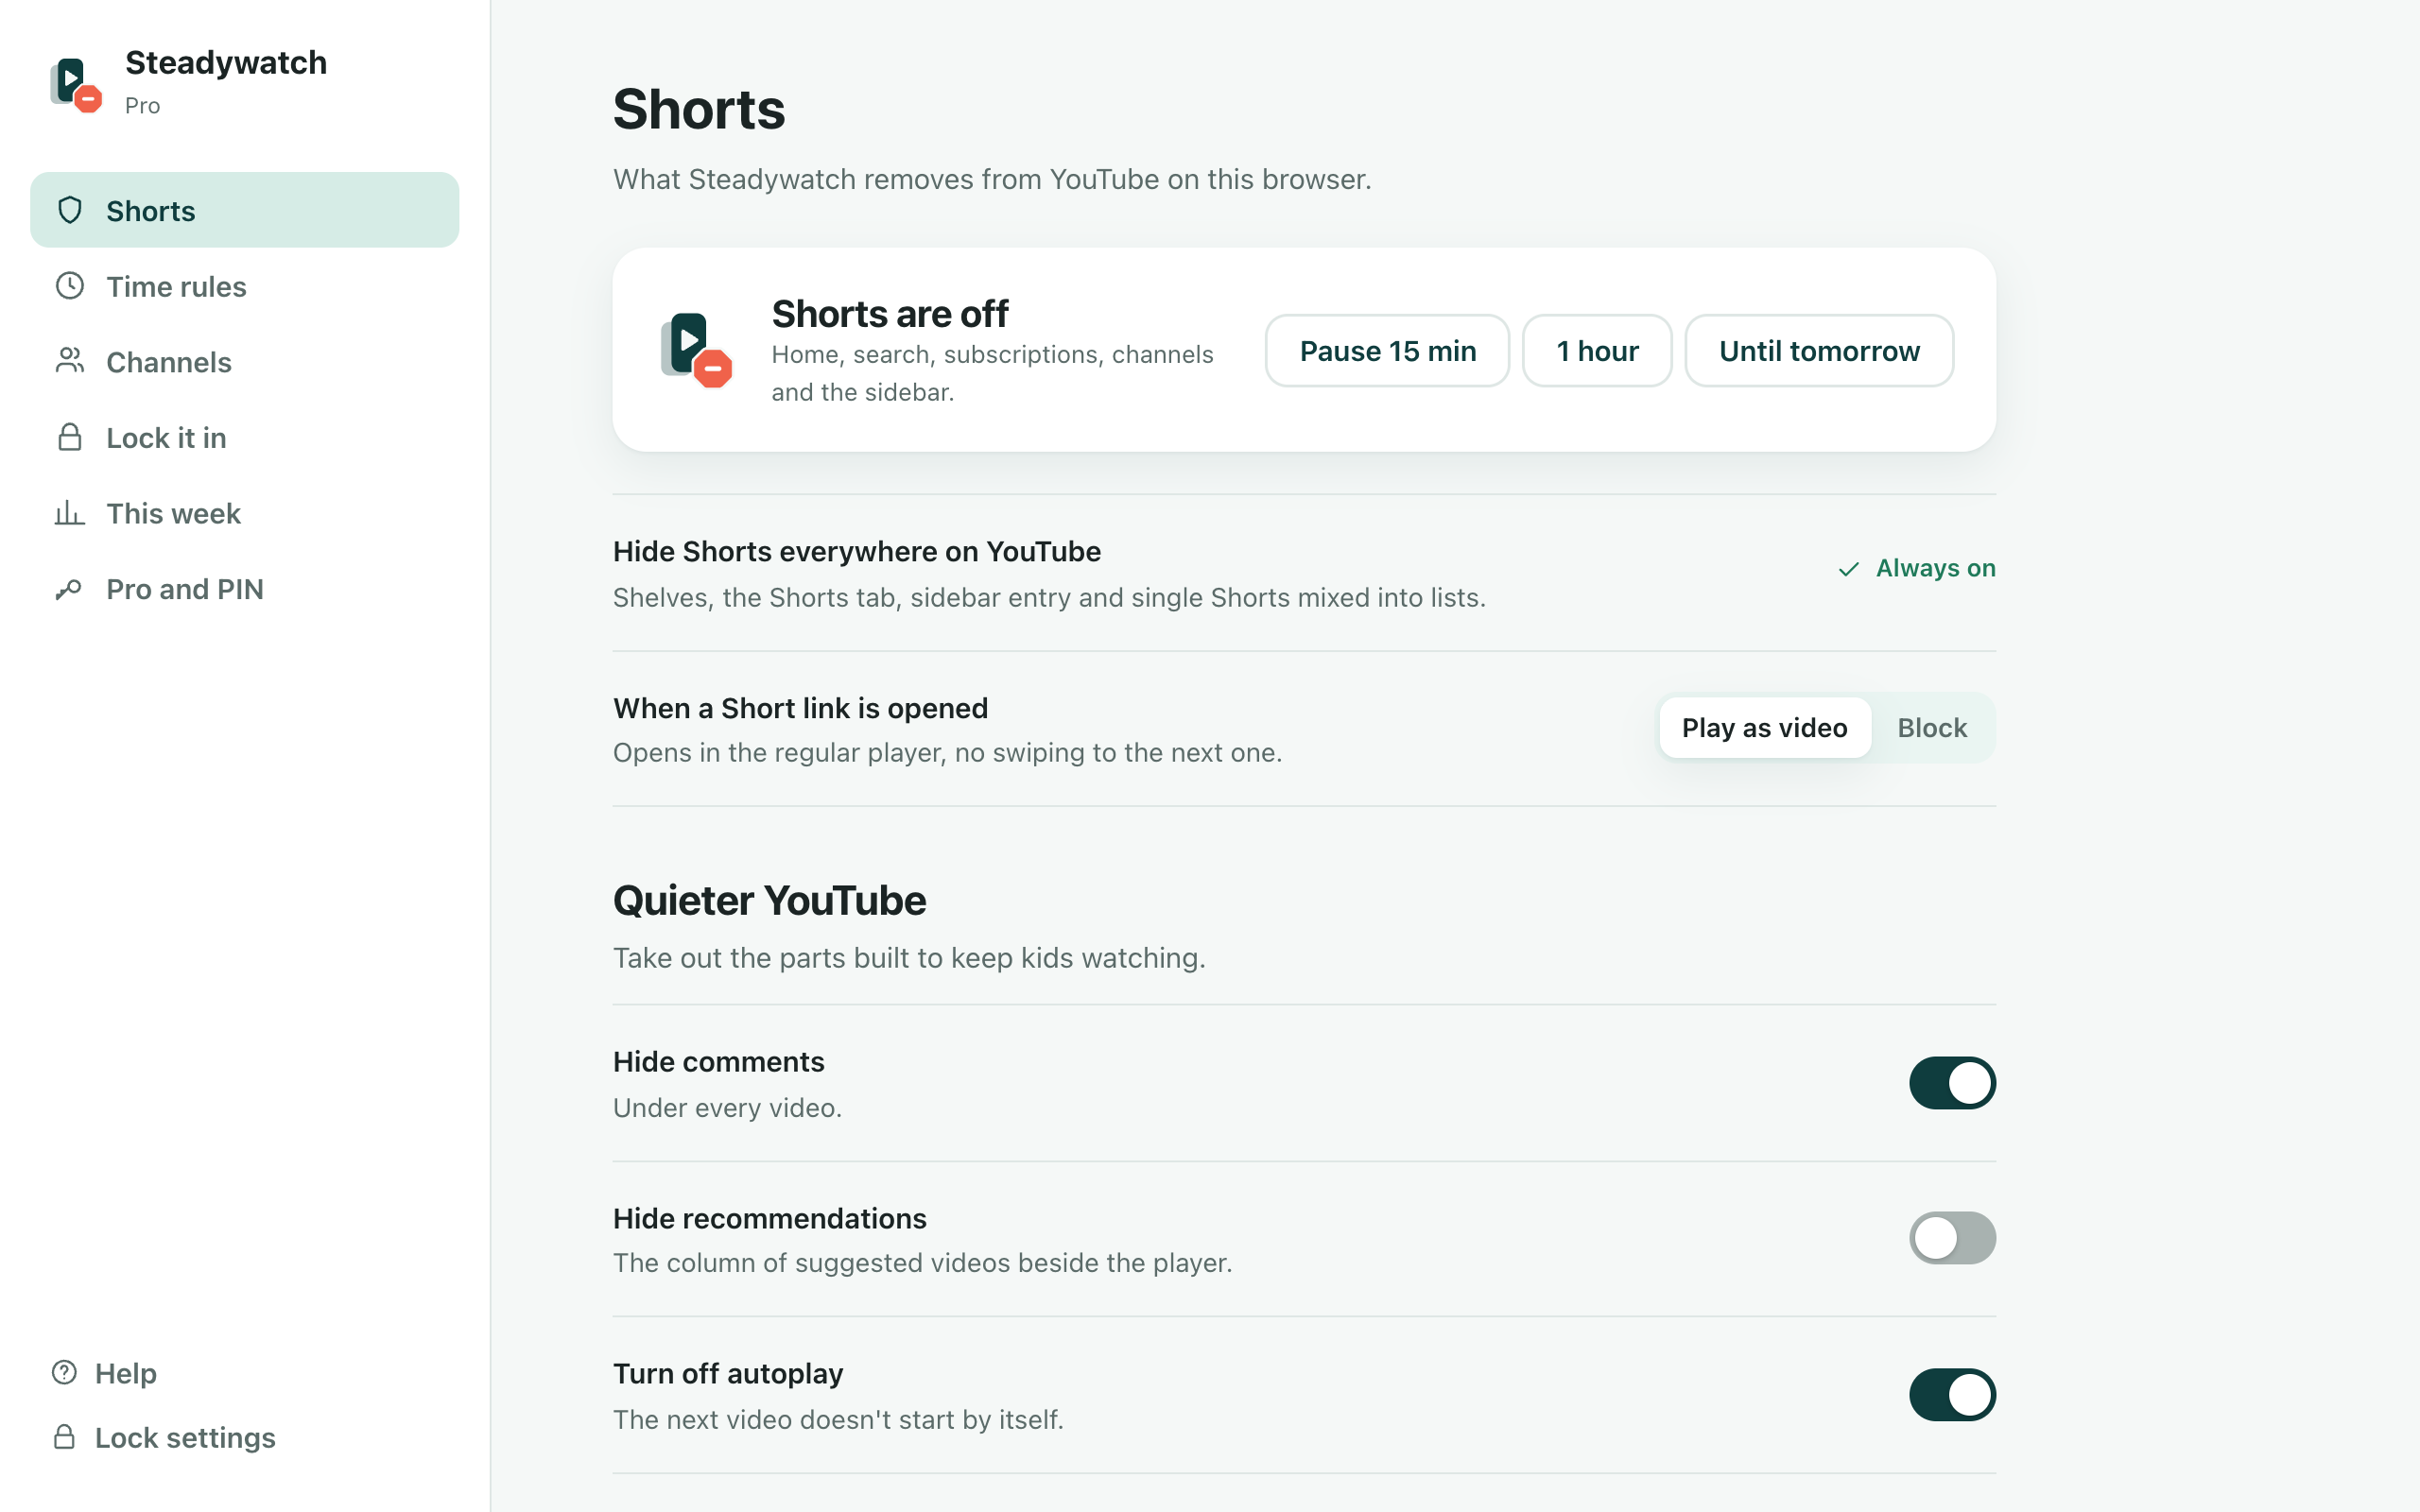Click the Always on checkmark icon

pos(1848,569)
